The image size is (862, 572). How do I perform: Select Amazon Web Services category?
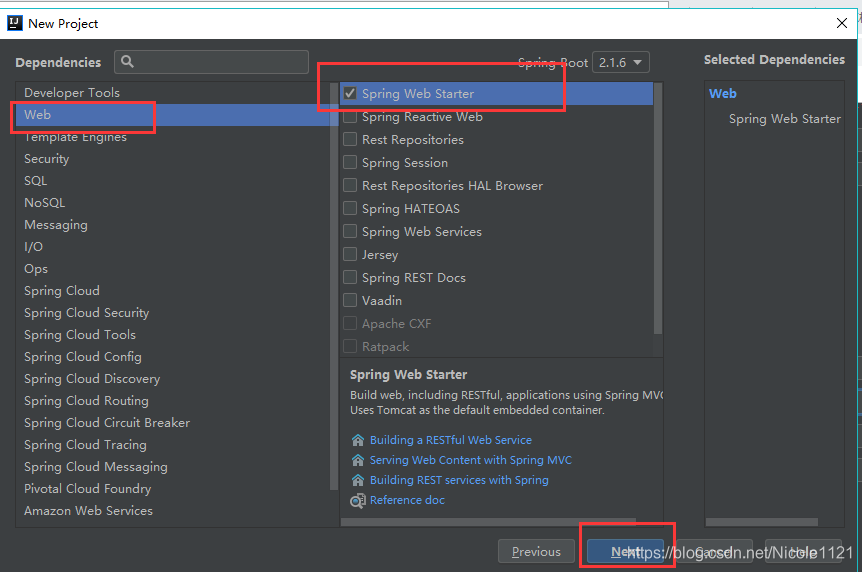coord(173,511)
